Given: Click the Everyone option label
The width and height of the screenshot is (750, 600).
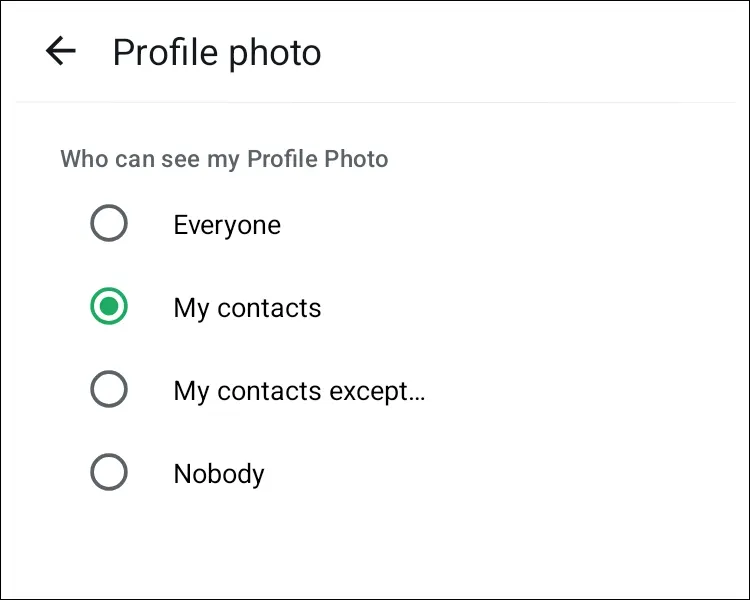Looking at the screenshot, I should pyautogui.click(x=227, y=225).
